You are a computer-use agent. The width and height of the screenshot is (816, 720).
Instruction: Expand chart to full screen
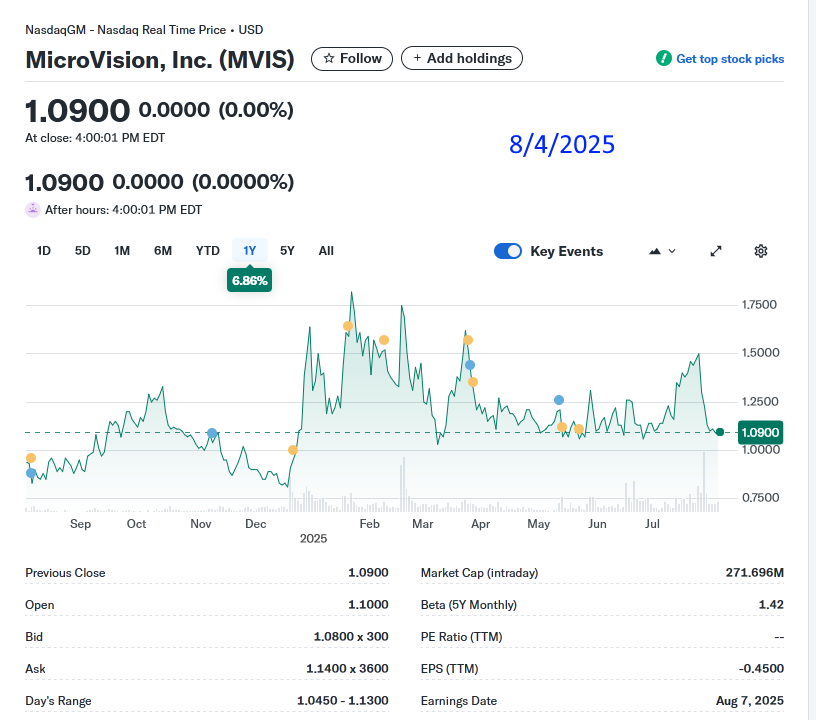716,251
